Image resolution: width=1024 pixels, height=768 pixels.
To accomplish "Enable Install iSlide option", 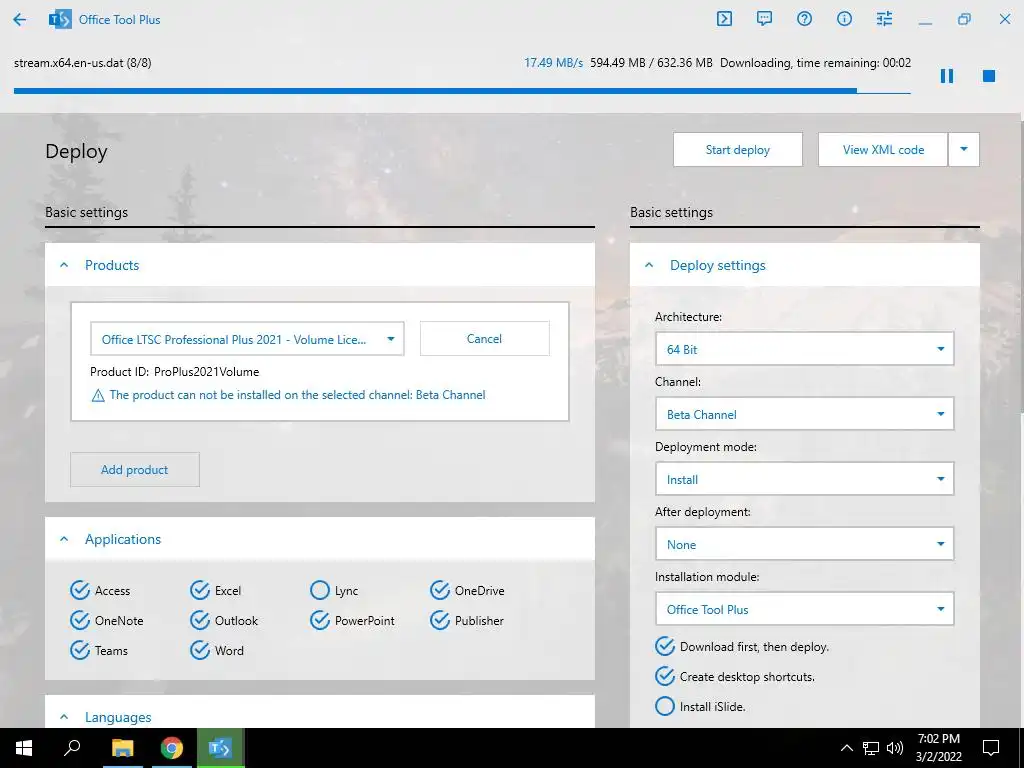I will tap(665, 707).
